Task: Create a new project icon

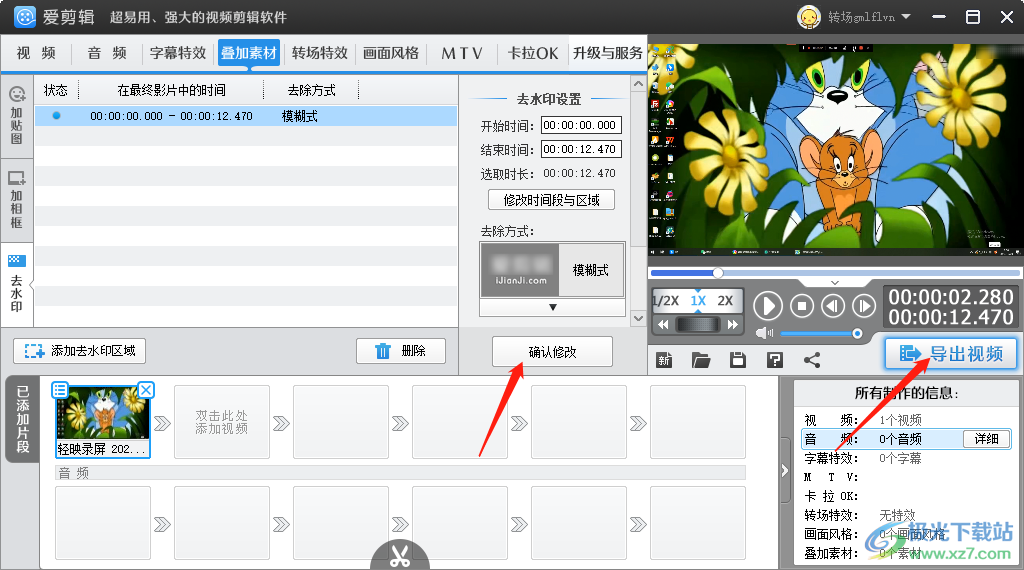Action: click(664, 360)
